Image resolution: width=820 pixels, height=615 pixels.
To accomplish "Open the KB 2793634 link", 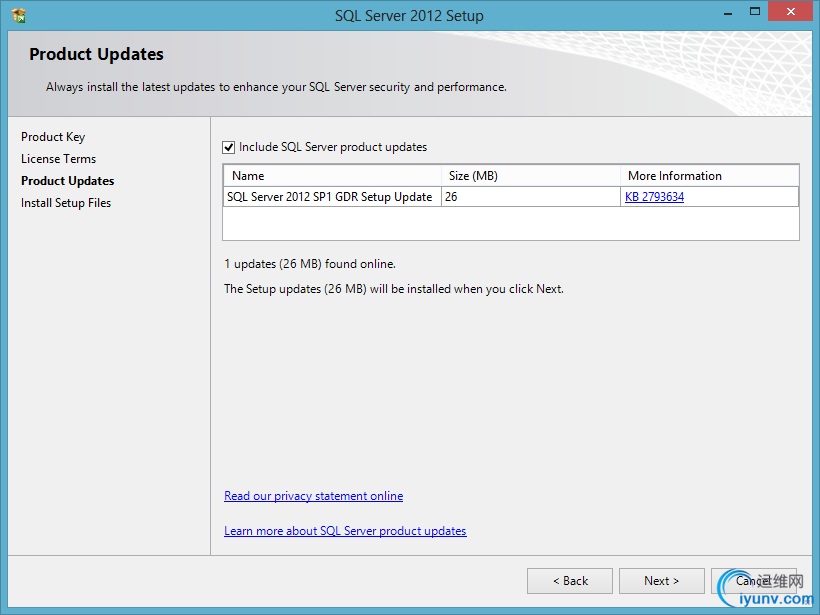I will (654, 197).
